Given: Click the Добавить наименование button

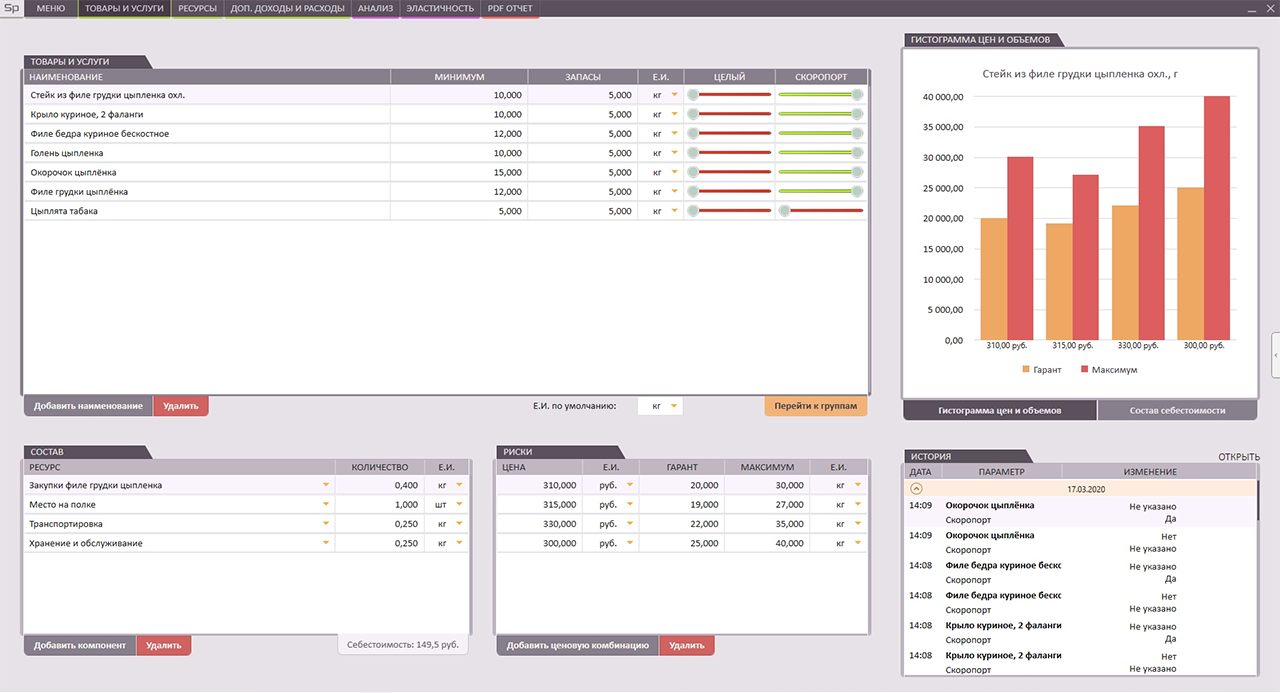Looking at the screenshot, I should pyautogui.click(x=88, y=407).
